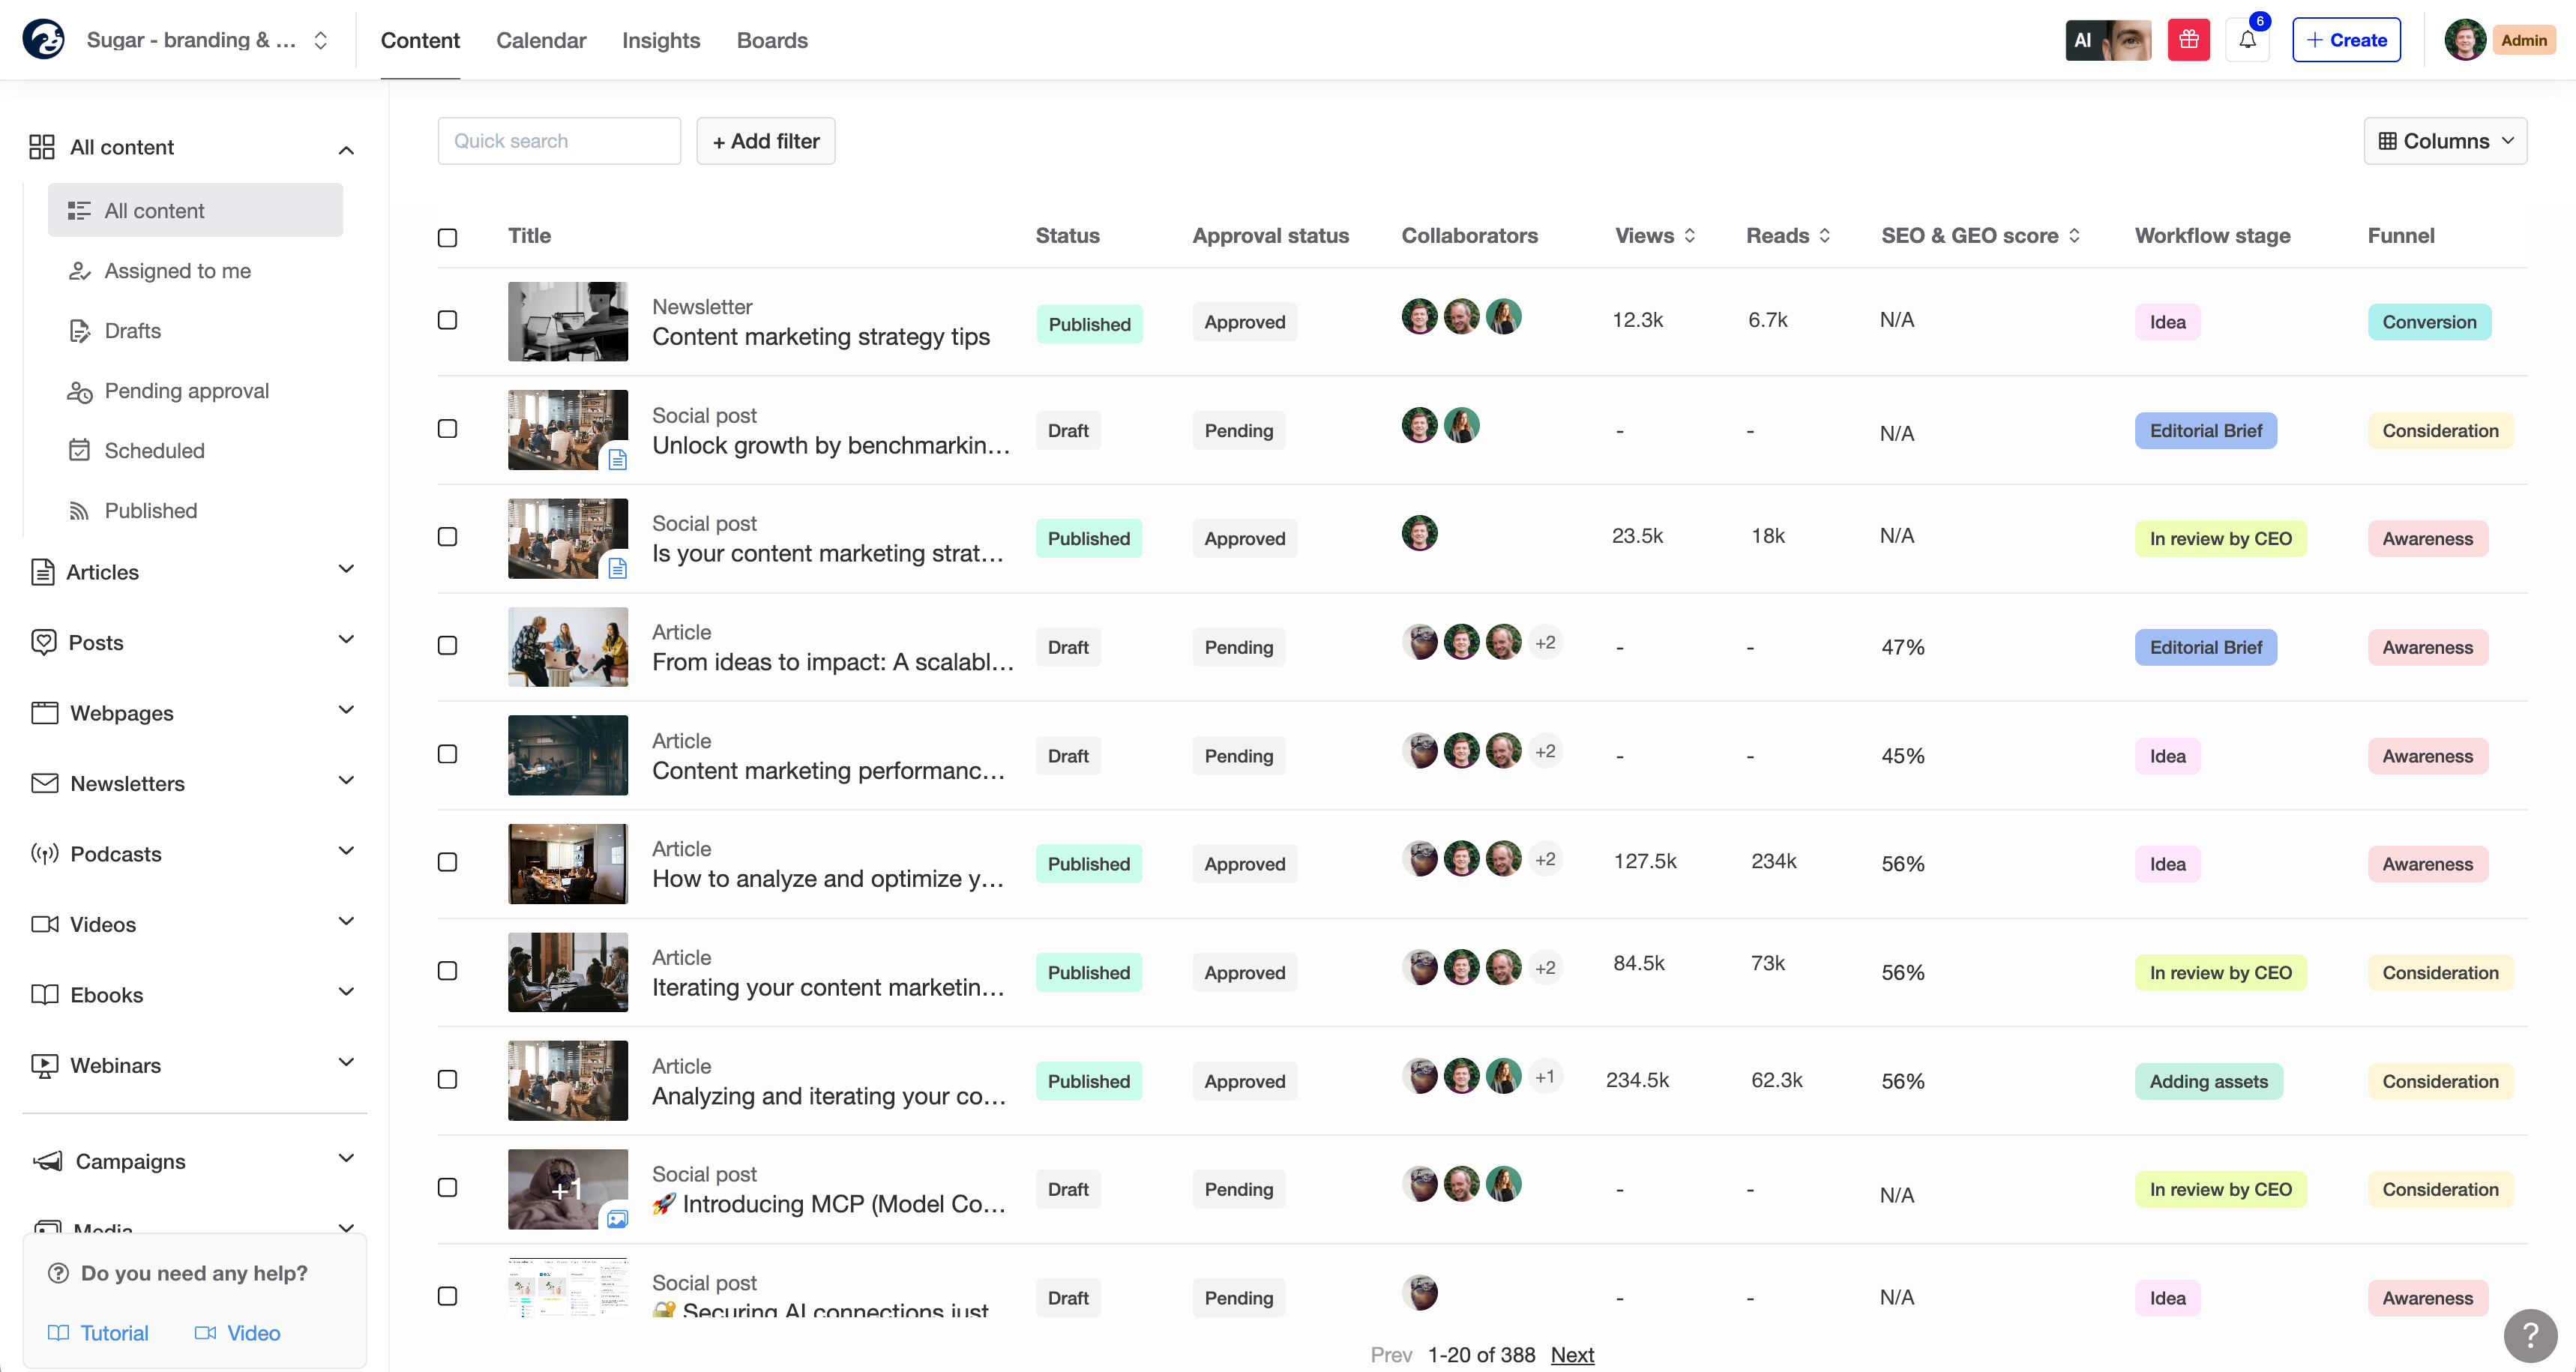Image resolution: width=2576 pixels, height=1372 pixels.
Task: Expand the Articles sidebar section
Action: coord(345,570)
